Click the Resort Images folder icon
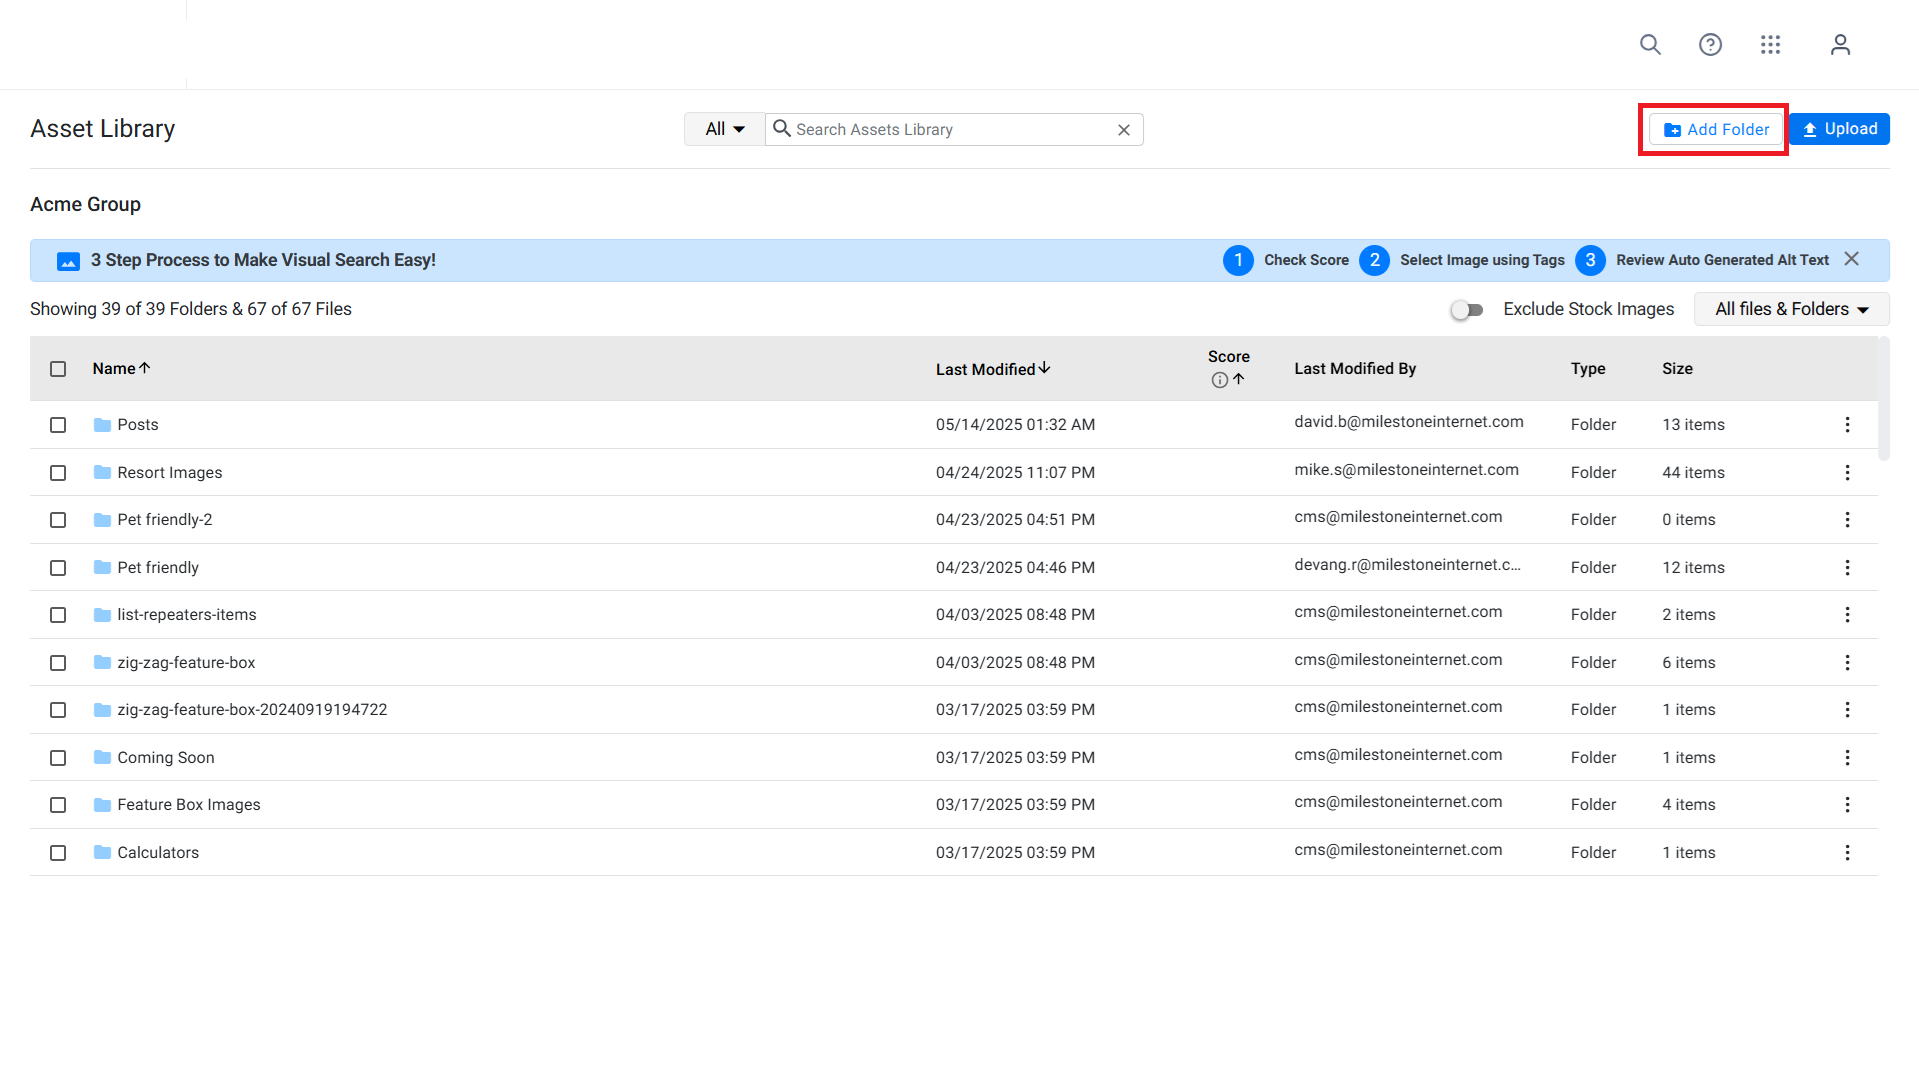This screenshot has width=1919, height=1079. pos(102,472)
